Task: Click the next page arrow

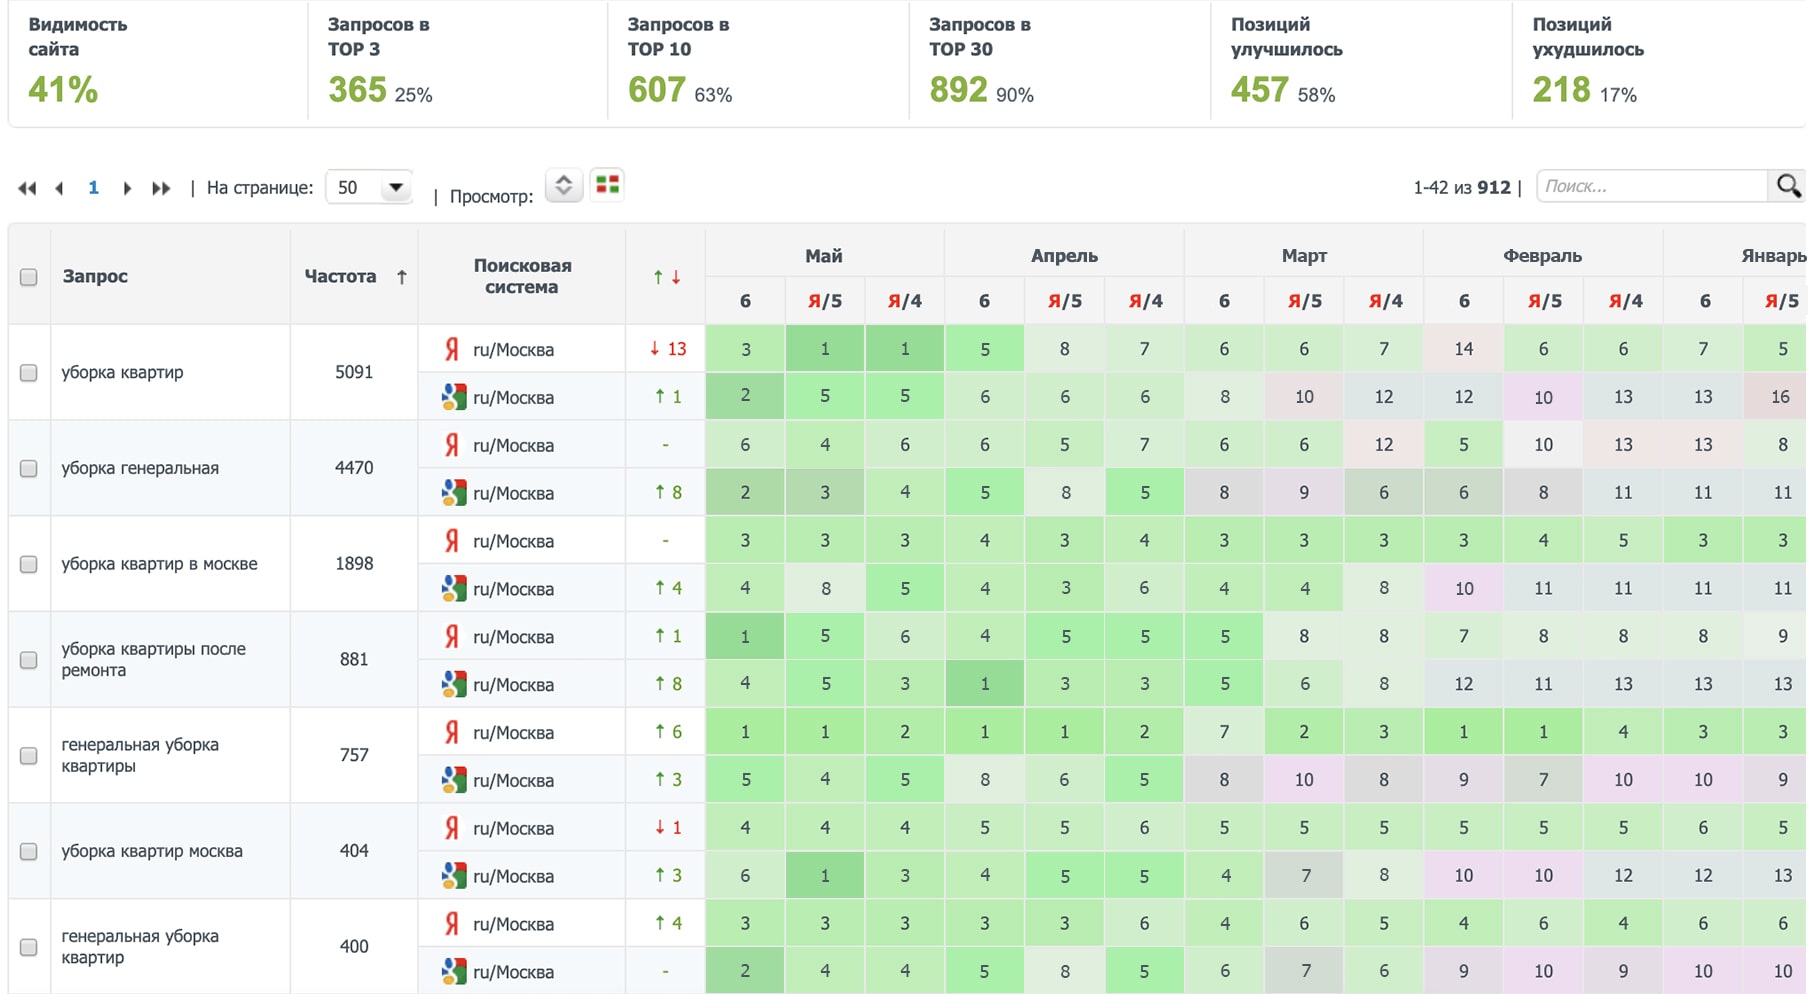Action: click(127, 188)
